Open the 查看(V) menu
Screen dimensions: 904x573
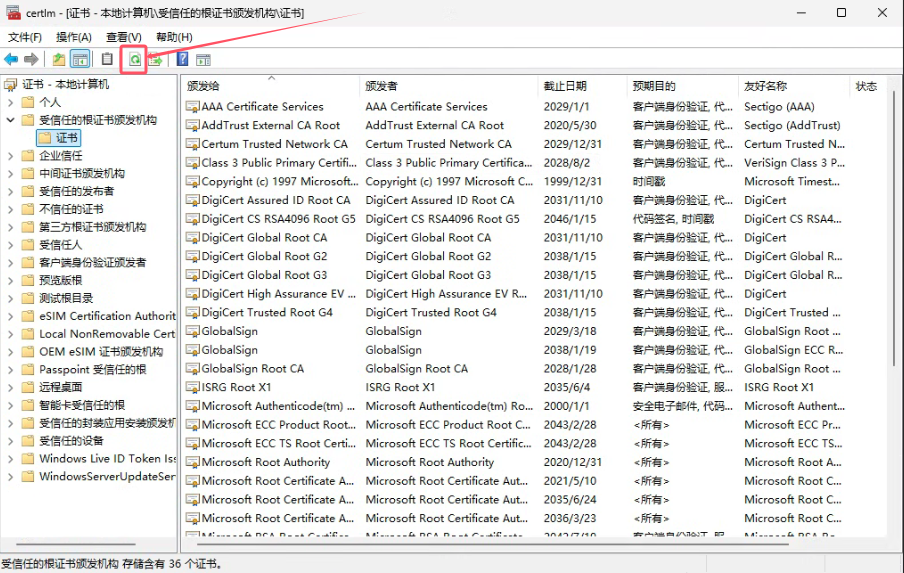[x=124, y=37]
